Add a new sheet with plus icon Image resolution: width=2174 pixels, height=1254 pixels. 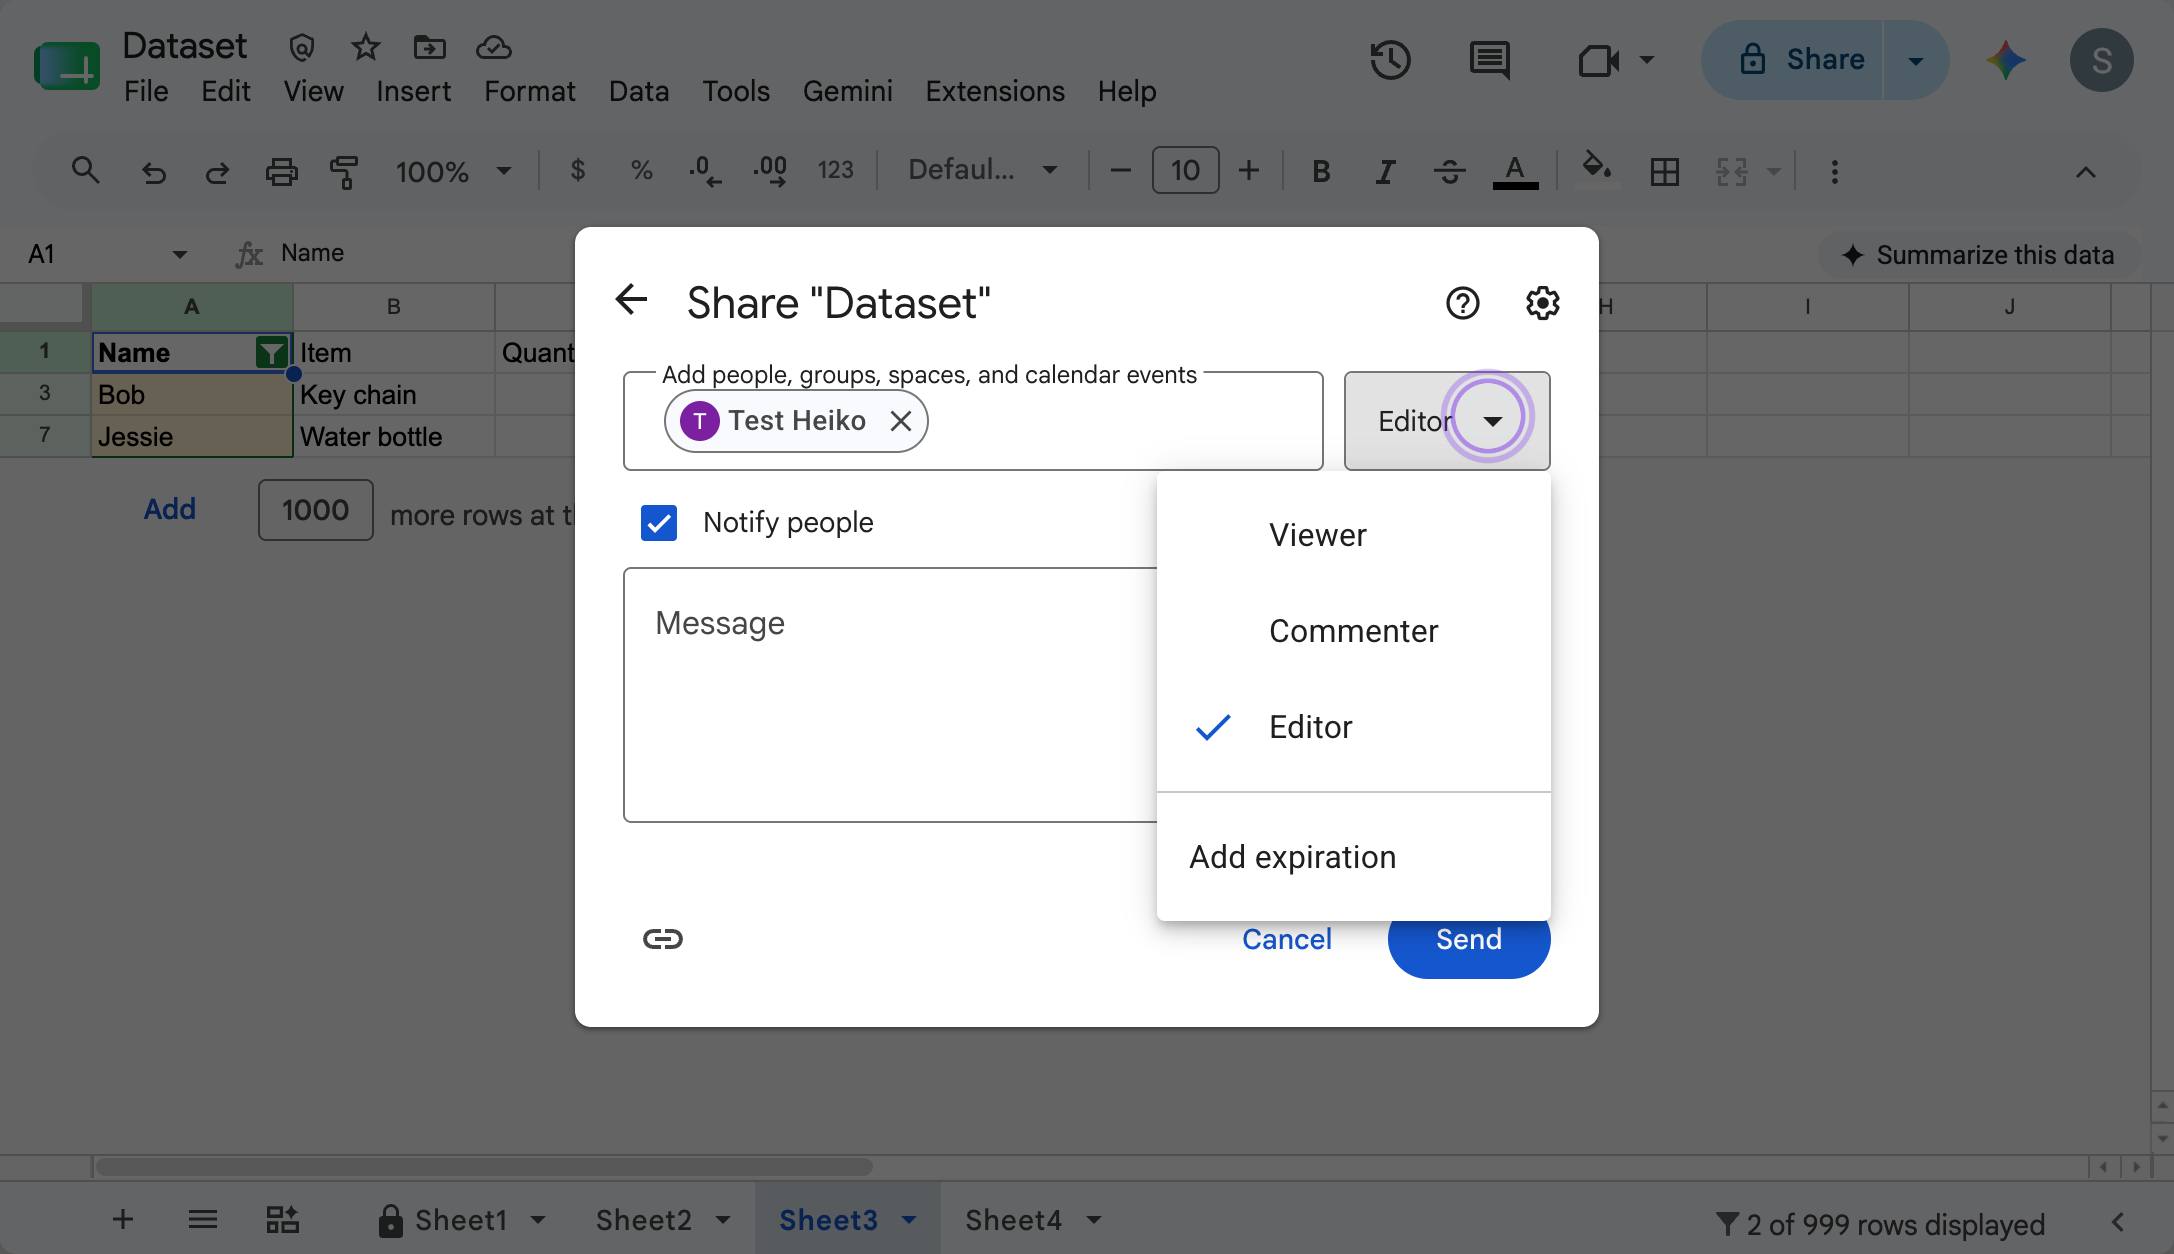coord(123,1219)
